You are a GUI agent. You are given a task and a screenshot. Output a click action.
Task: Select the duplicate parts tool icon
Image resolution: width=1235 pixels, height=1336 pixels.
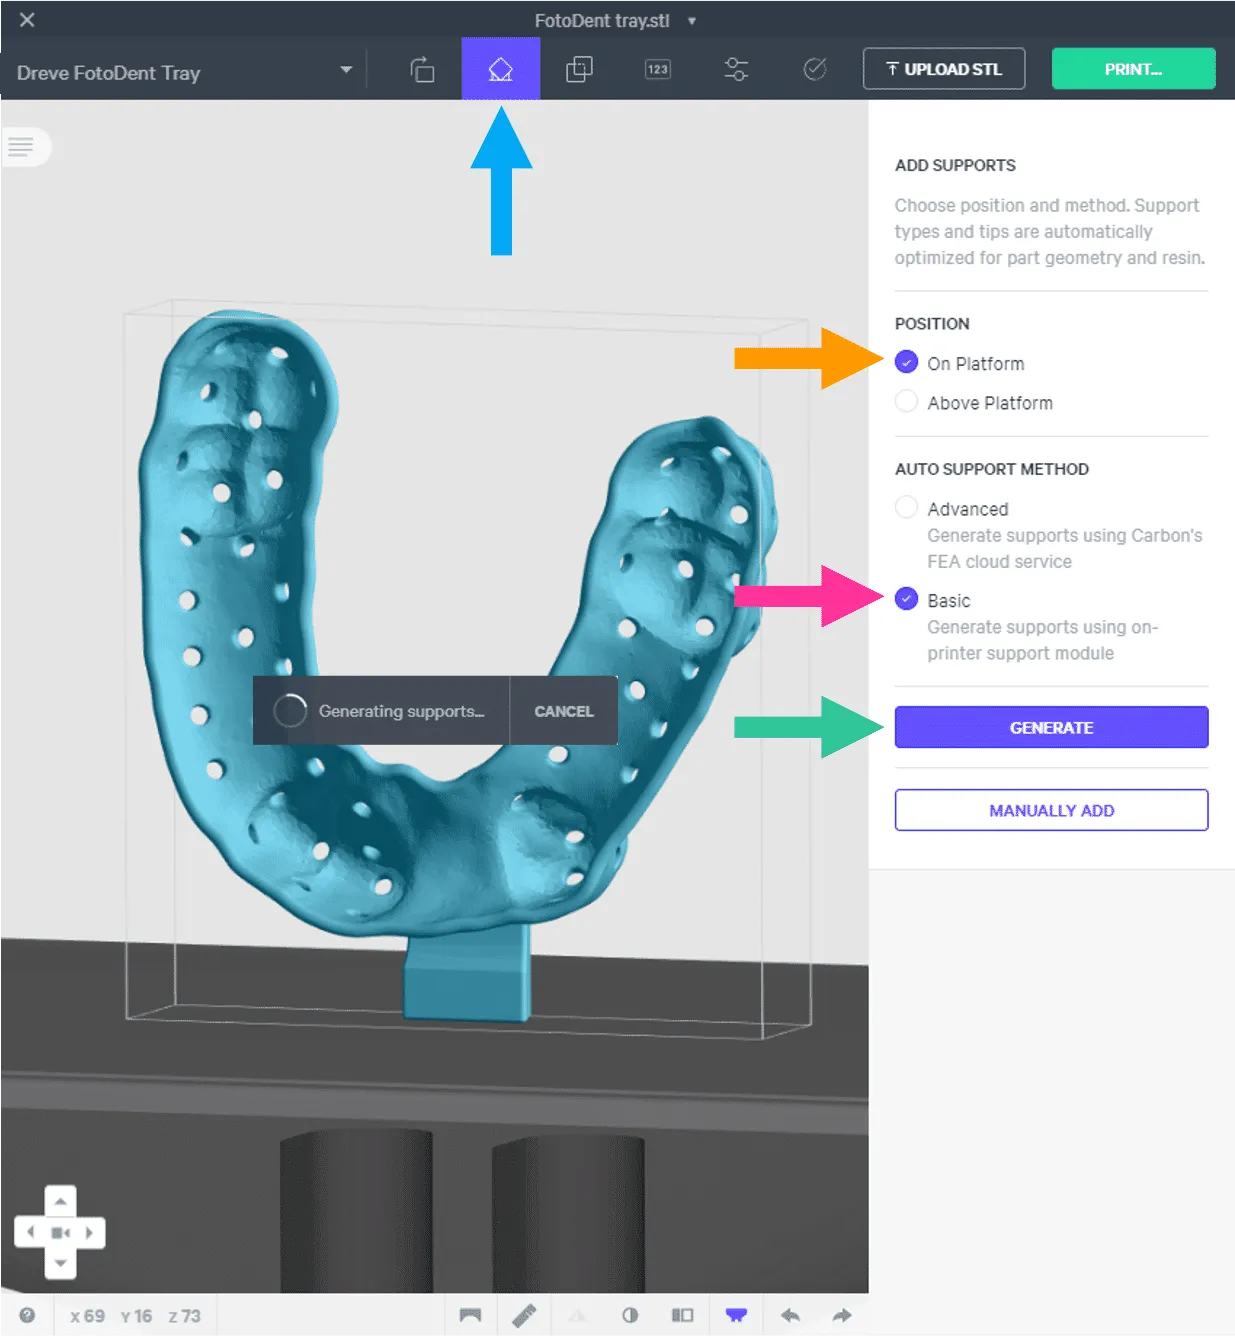click(x=579, y=69)
